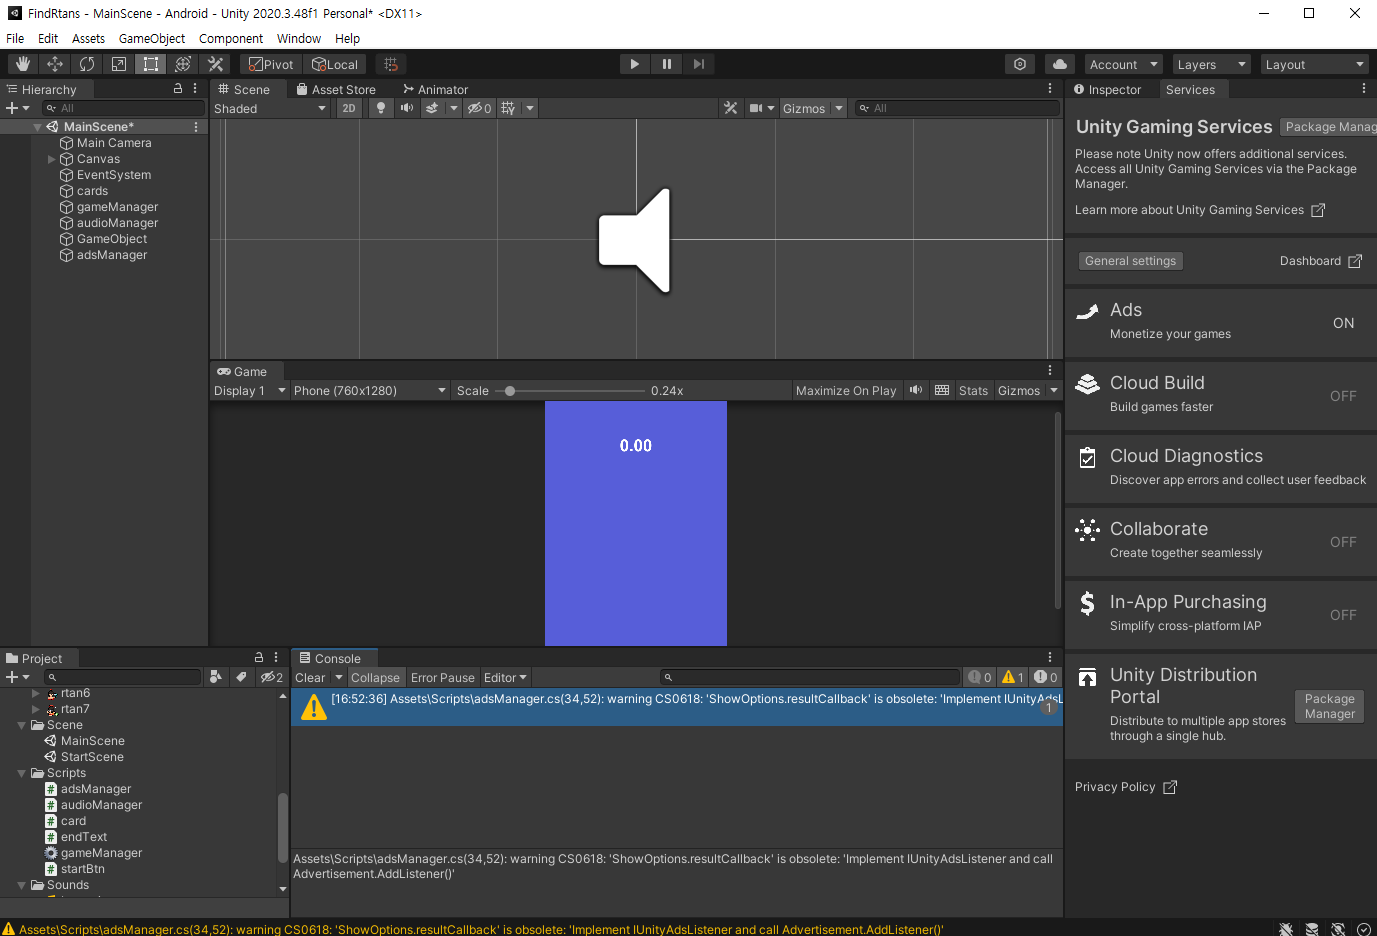The height and width of the screenshot is (936, 1377).
Task: Open the Console panel options menu
Action: click(x=1050, y=658)
